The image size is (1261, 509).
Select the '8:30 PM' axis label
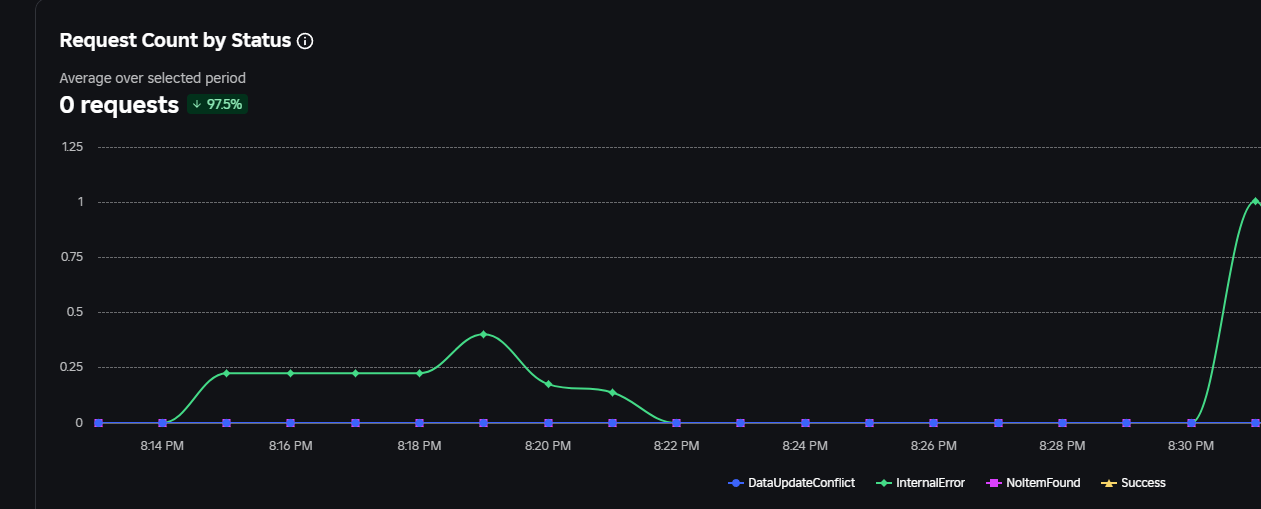(1190, 445)
